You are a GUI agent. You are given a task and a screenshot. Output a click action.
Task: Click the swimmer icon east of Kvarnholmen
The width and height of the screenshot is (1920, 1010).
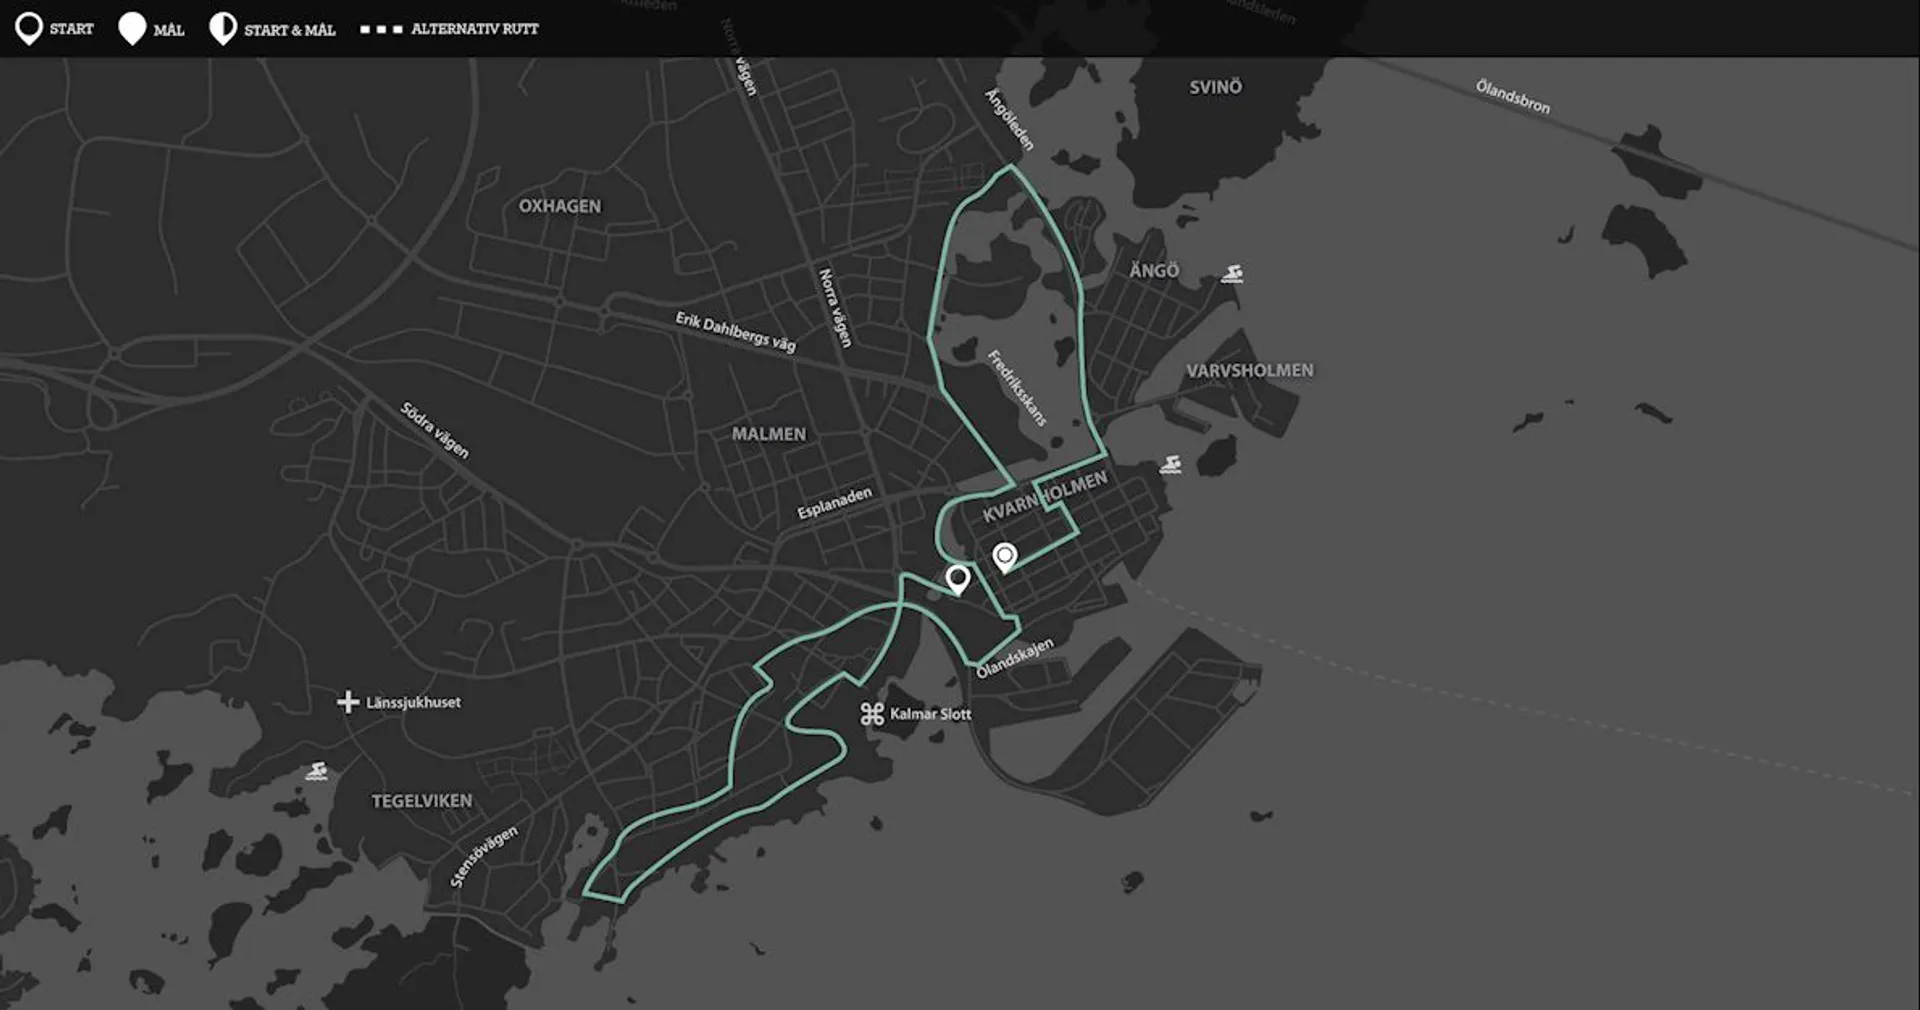coord(1170,464)
